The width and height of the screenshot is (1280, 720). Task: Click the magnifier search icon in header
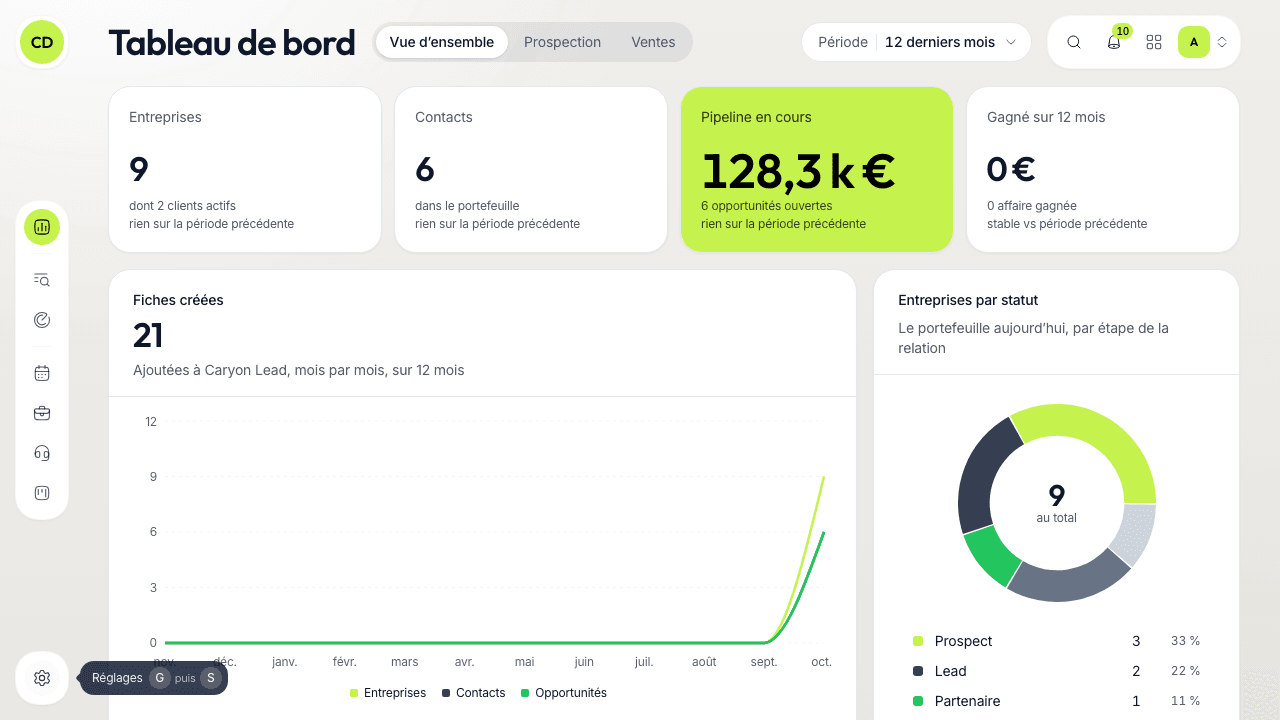1074,42
